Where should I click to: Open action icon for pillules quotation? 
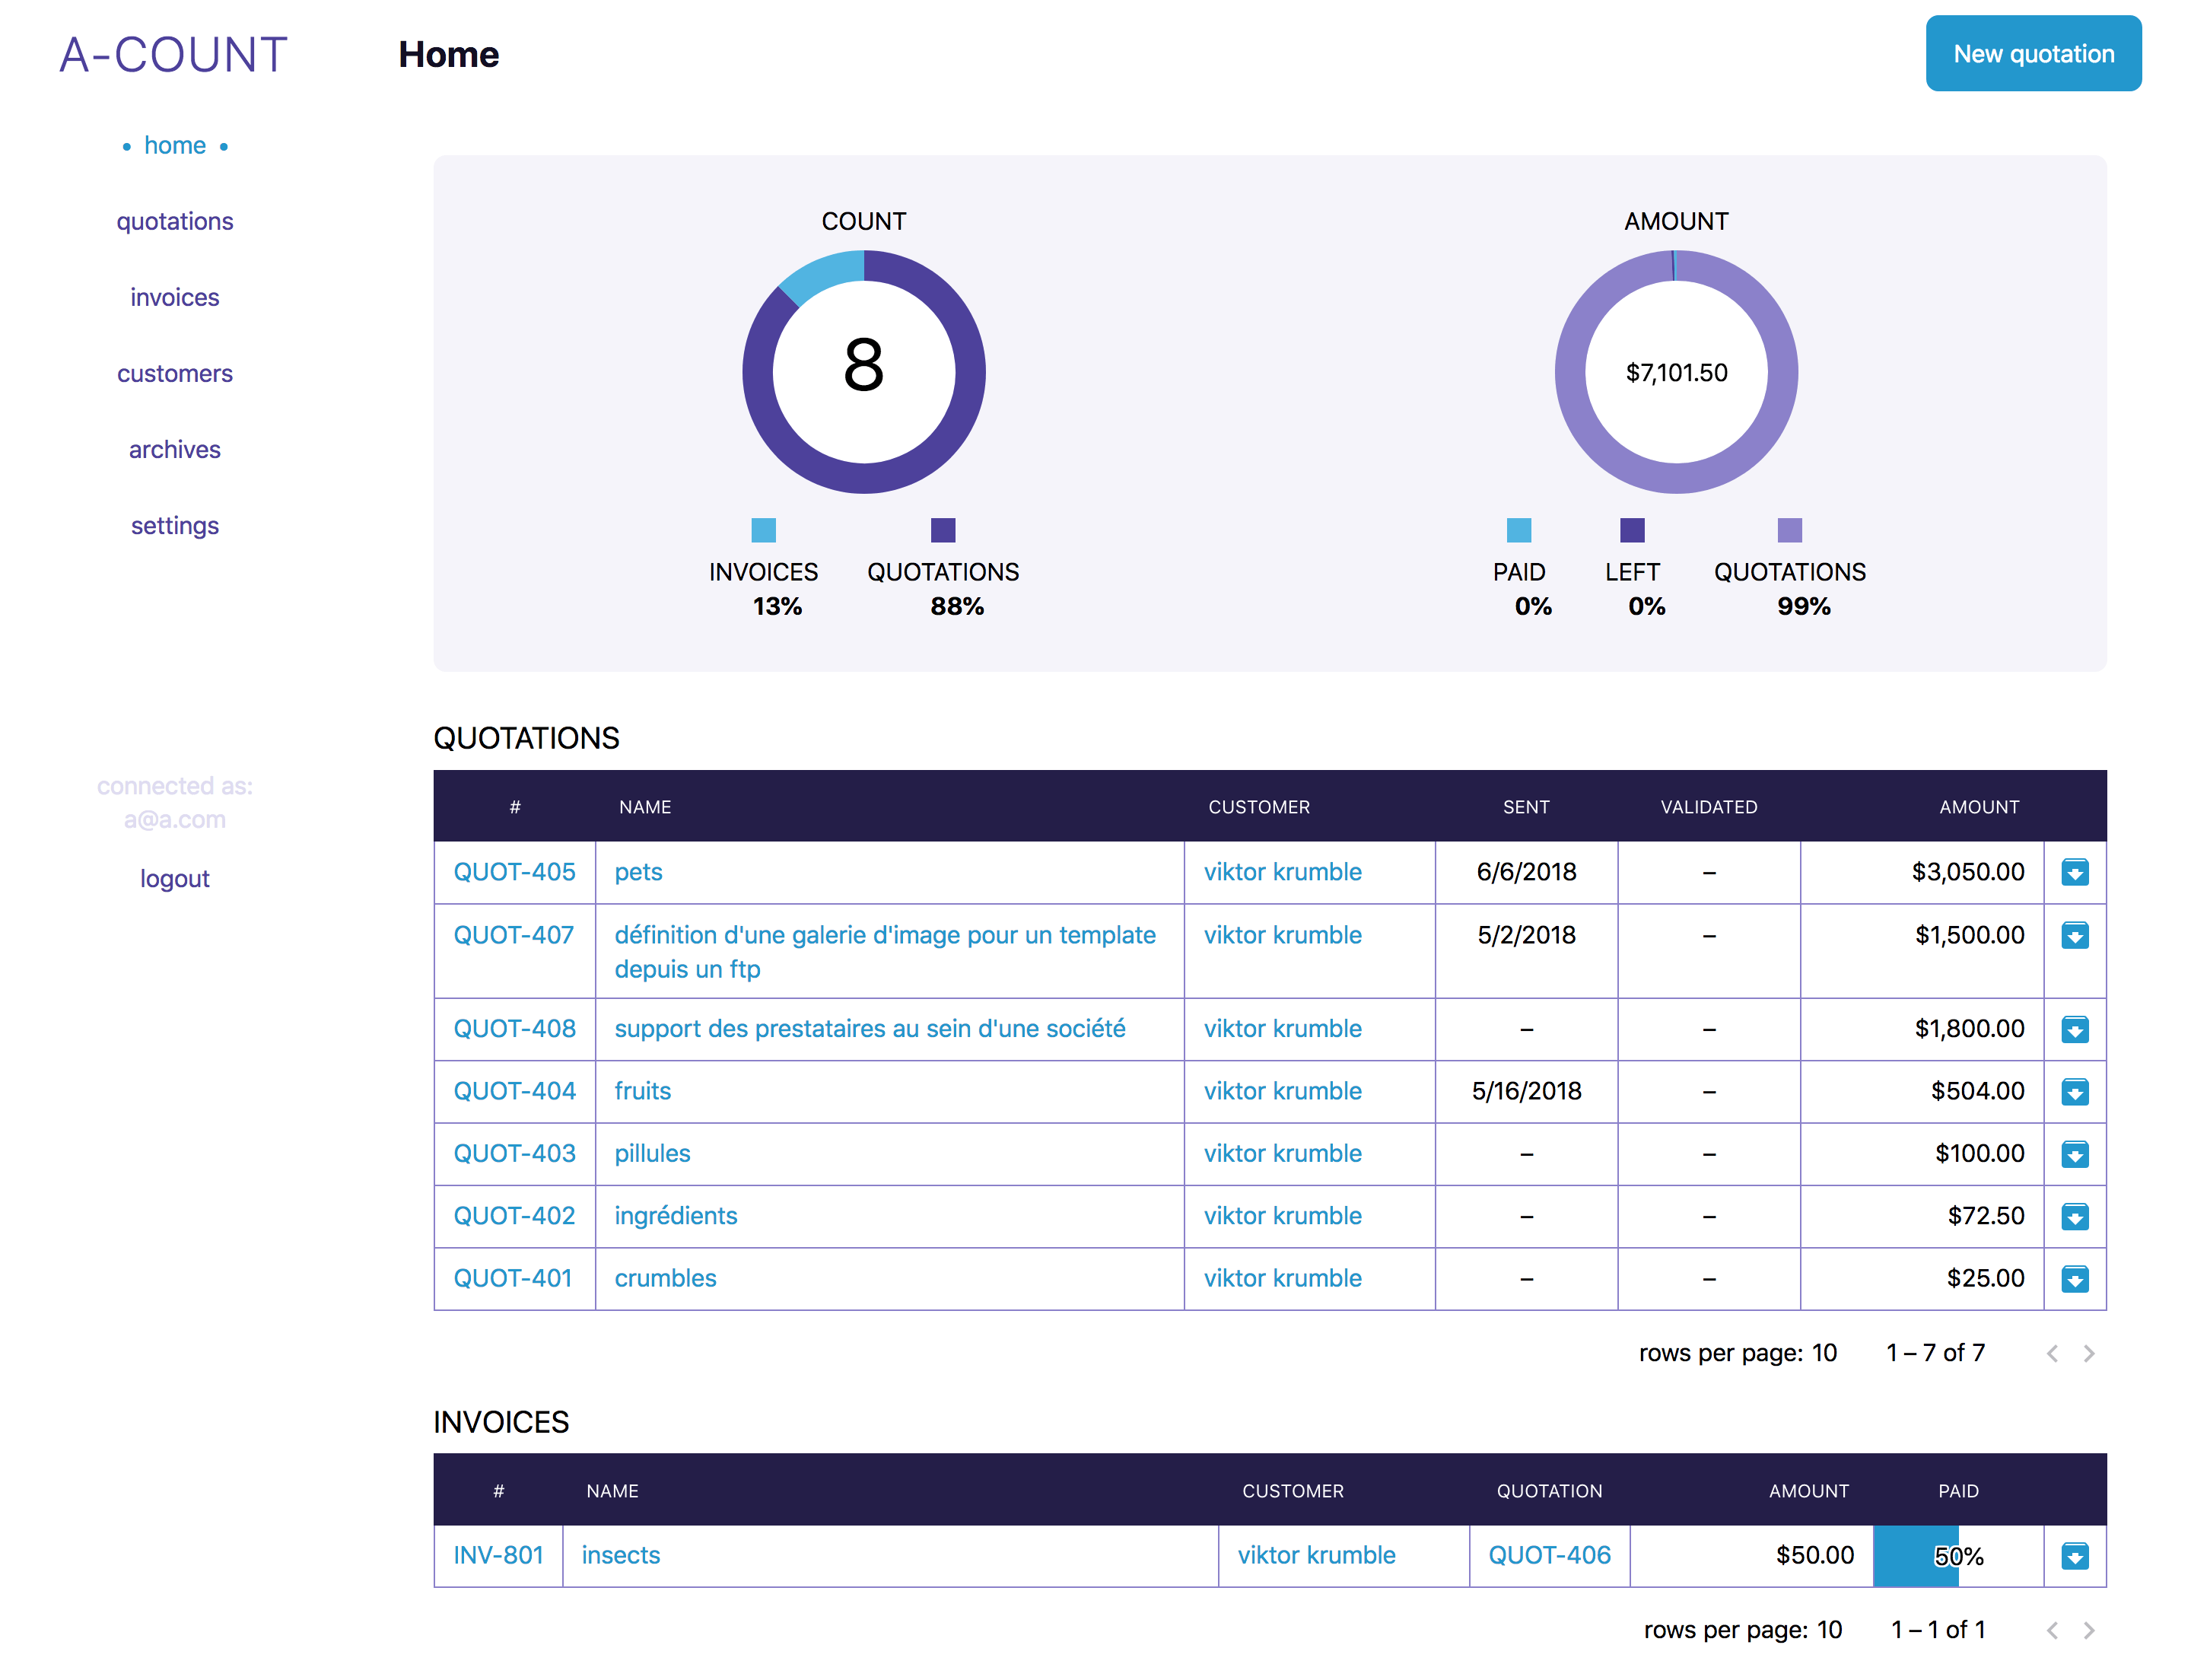(x=2074, y=1154)
